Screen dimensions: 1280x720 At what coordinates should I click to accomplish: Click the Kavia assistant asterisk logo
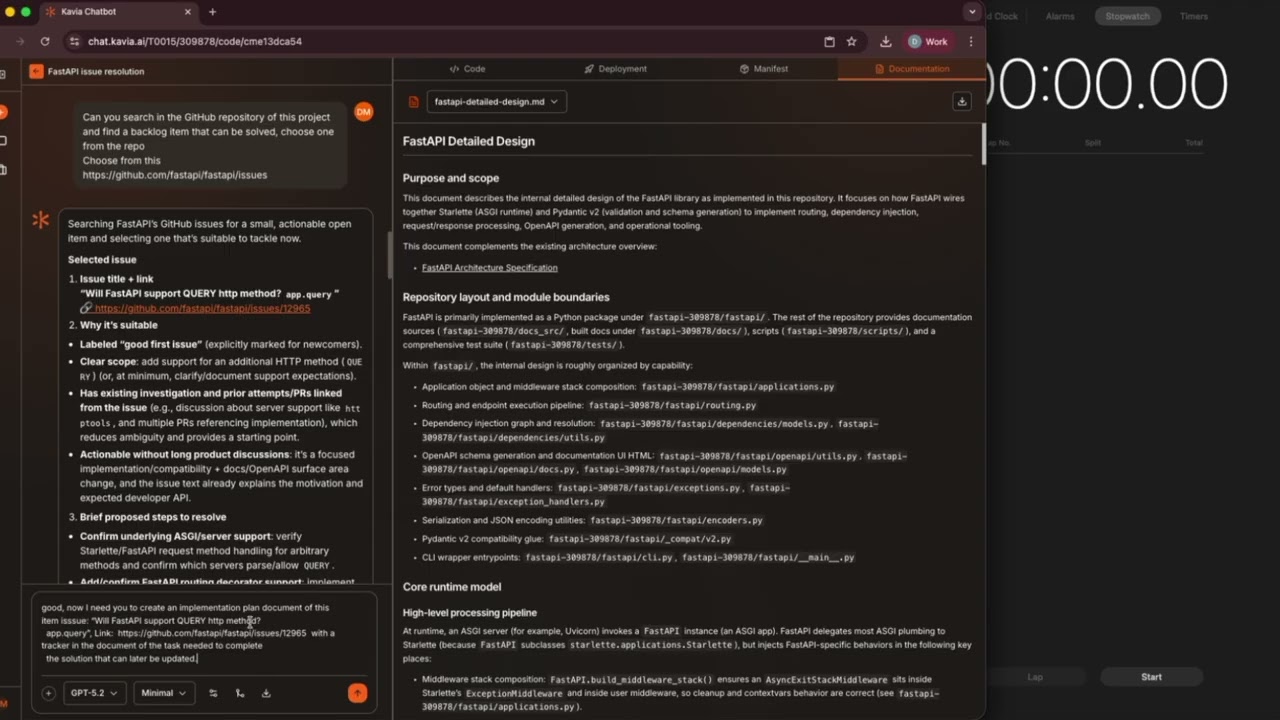tap(41, 220)
